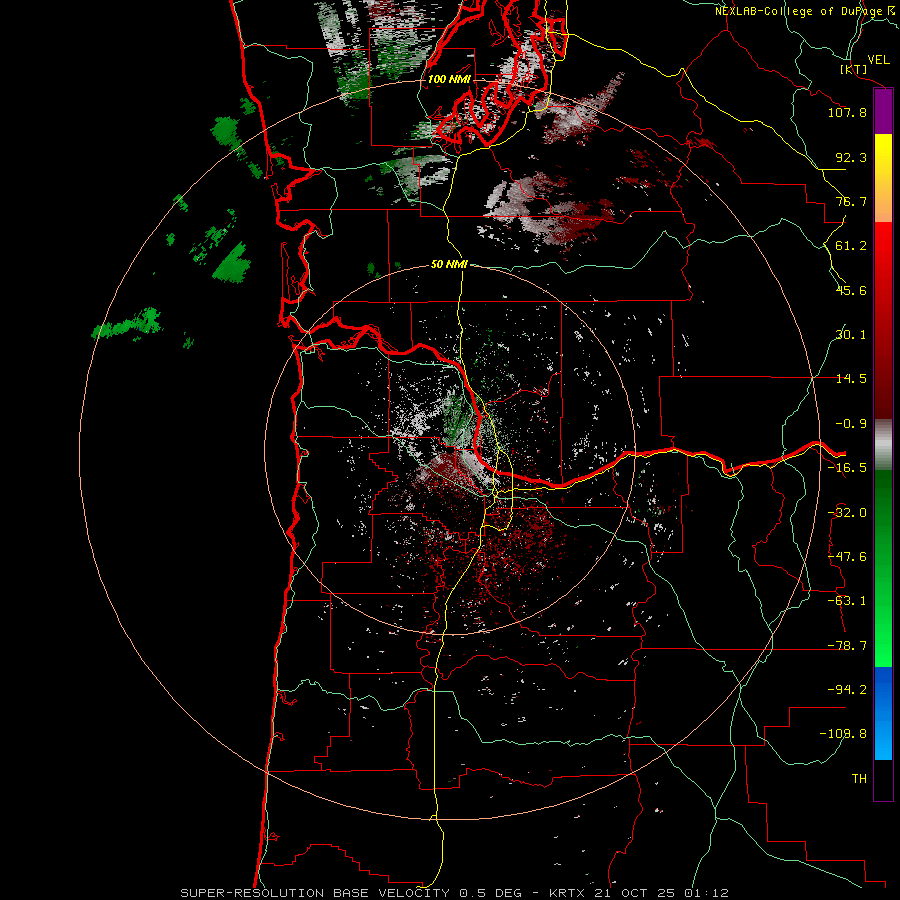Click the 50 NMI range ring label
The width and height of the screenshot is (900, 900).
449,265
